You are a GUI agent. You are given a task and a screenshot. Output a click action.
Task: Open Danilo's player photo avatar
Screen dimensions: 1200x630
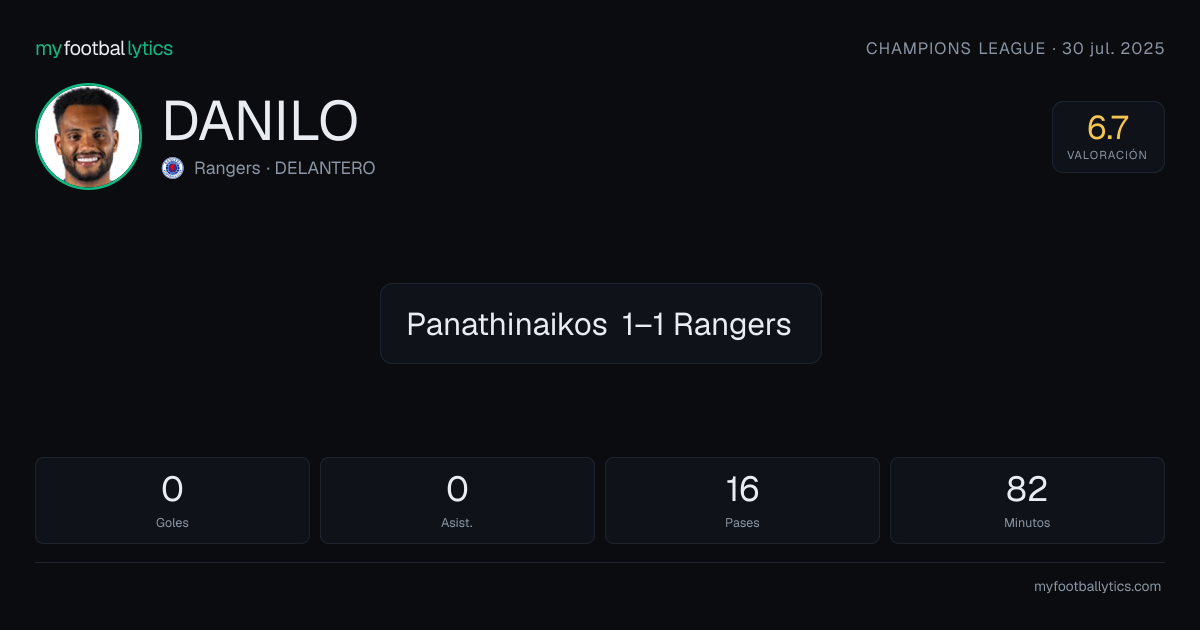tap(88, 136)
